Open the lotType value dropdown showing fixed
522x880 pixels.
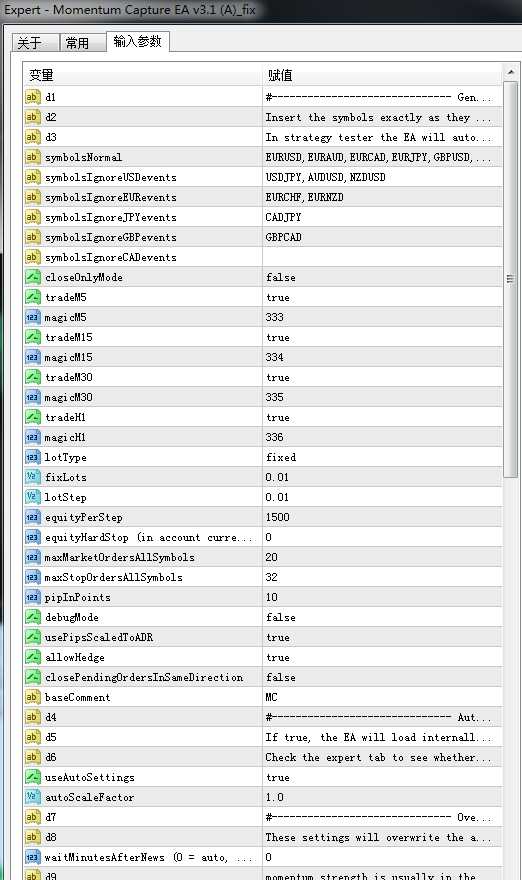click(382, 457)
